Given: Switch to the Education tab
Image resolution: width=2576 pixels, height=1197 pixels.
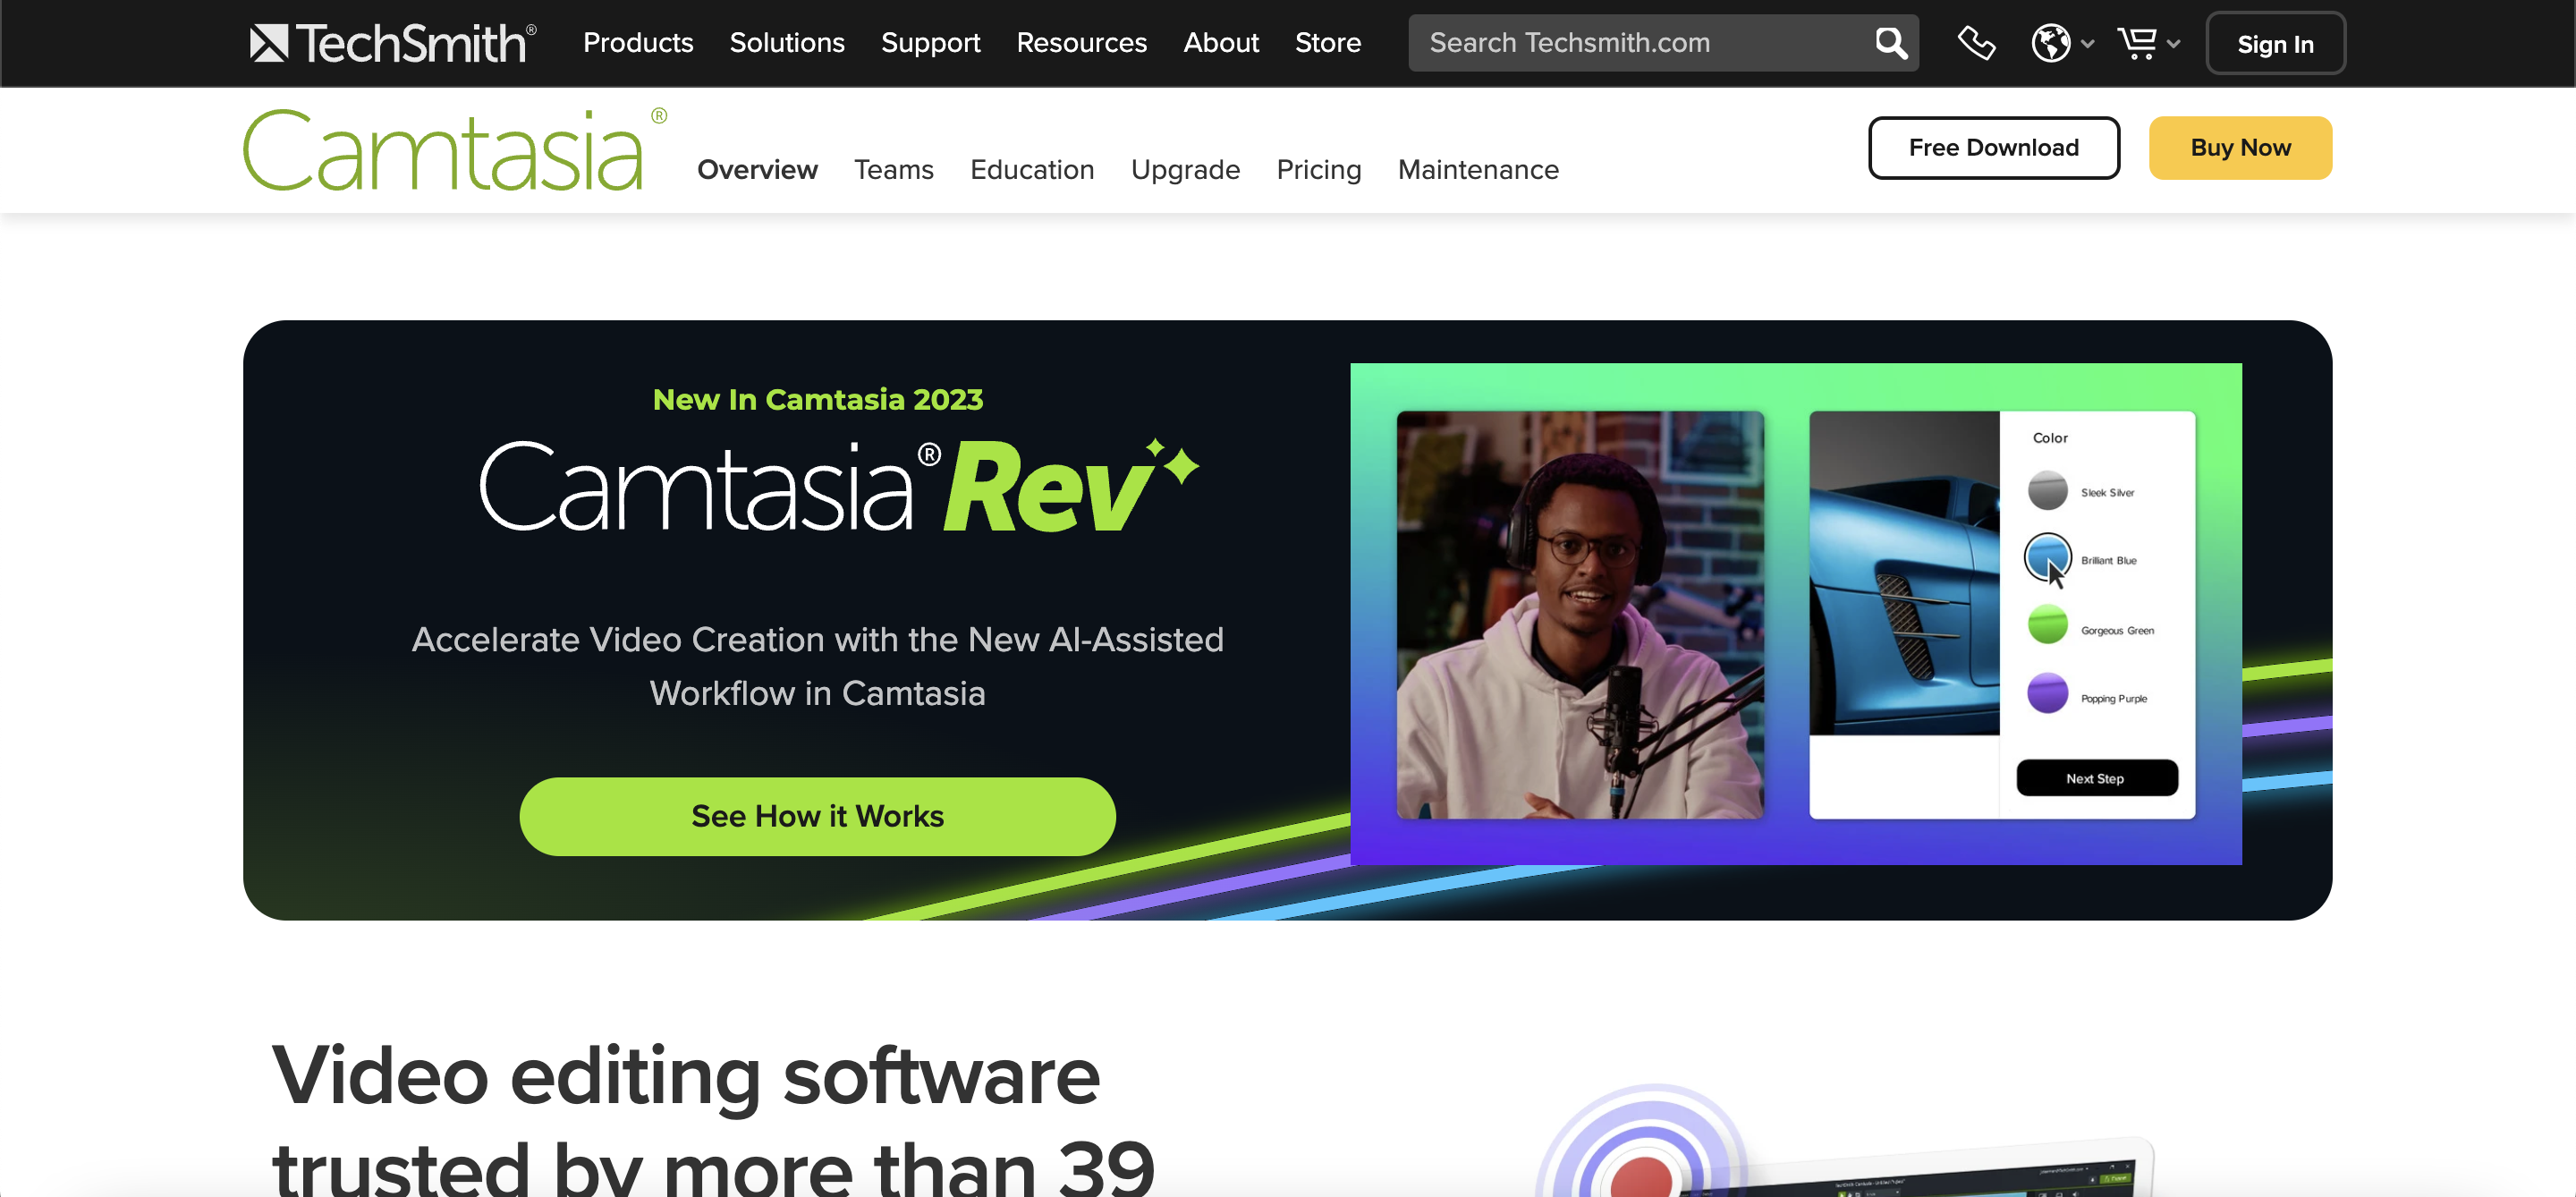Looking at the screenshot, I should [x=1032, y=170].
